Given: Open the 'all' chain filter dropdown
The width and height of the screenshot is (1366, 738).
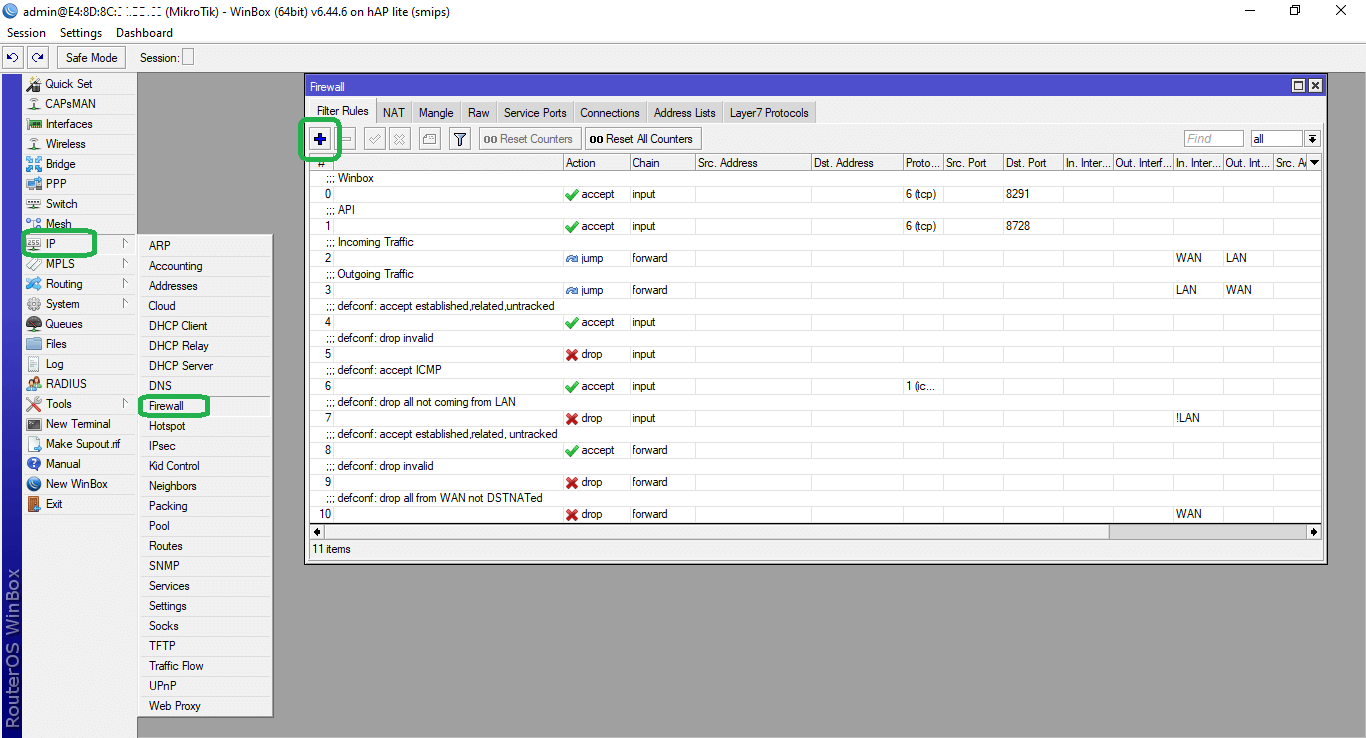Looking at the screenshot, I should [x=1313, y=139].
